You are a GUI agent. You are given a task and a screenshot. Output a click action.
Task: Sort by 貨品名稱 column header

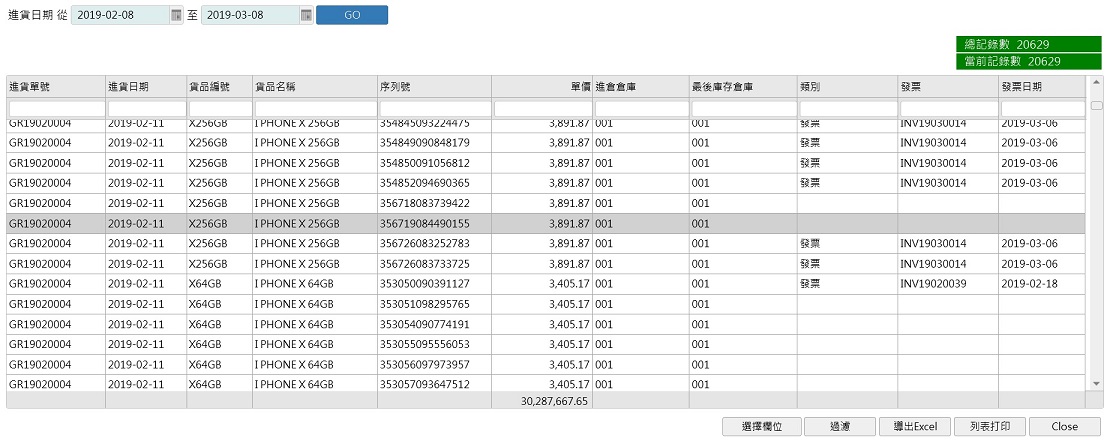pos(315,87)
